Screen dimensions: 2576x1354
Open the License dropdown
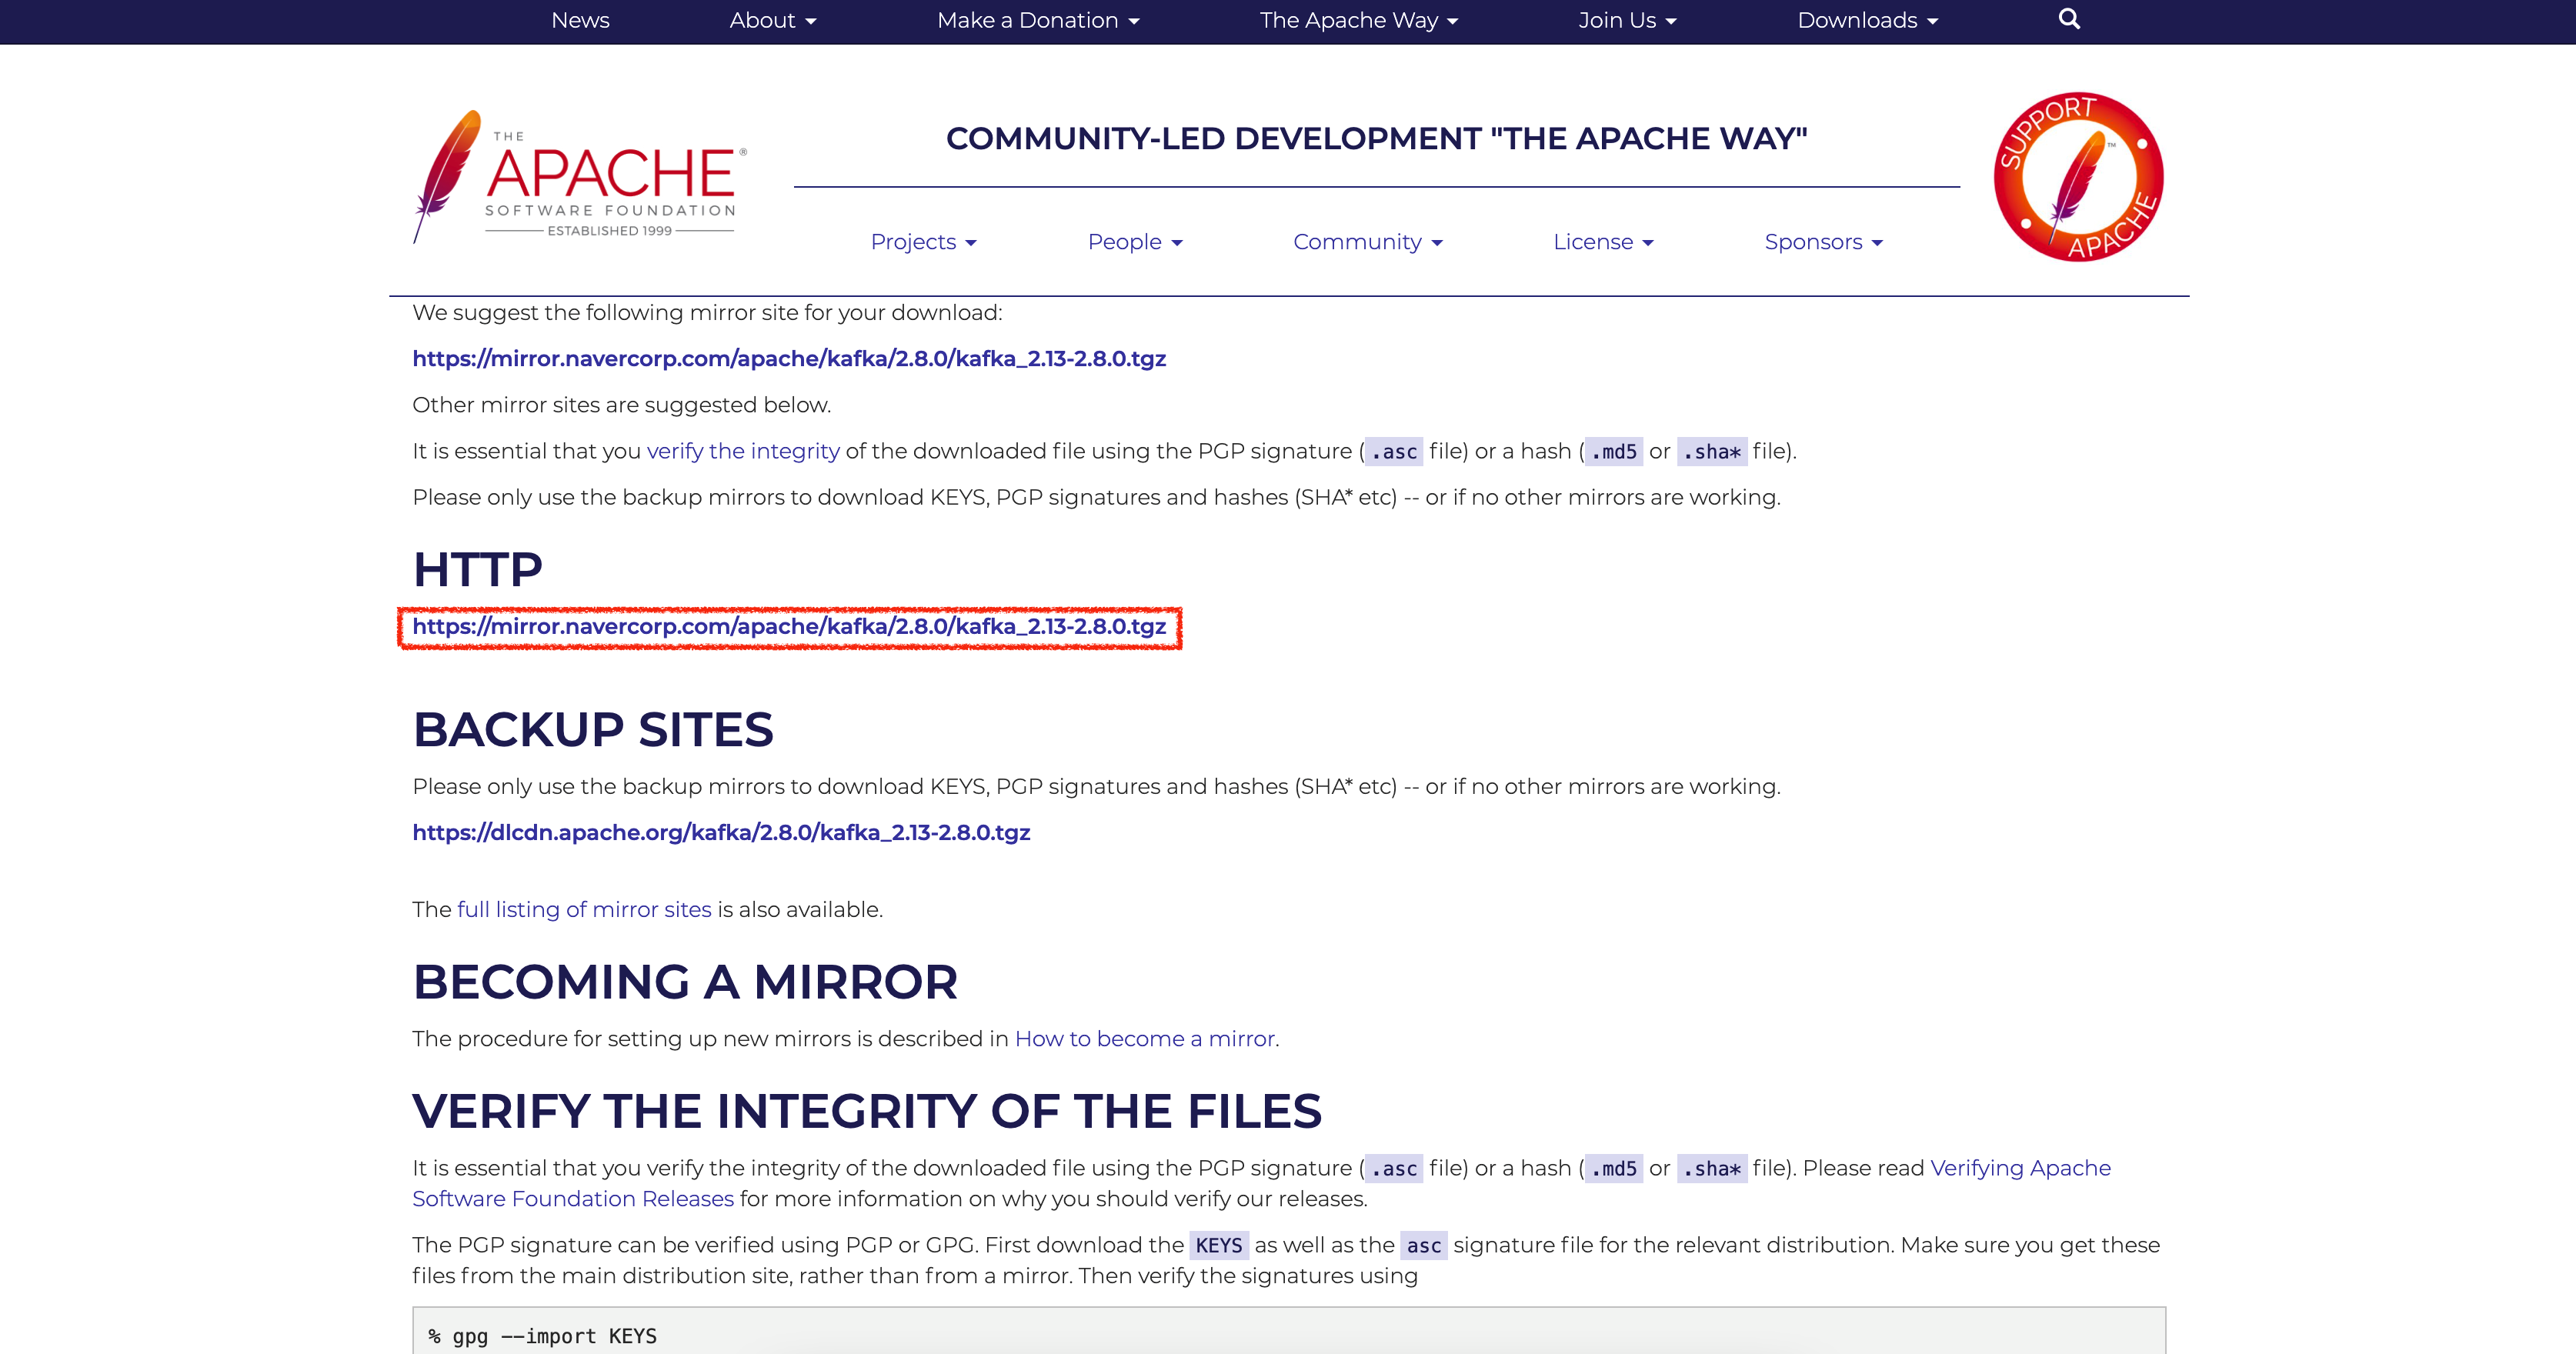(1603, 242)
